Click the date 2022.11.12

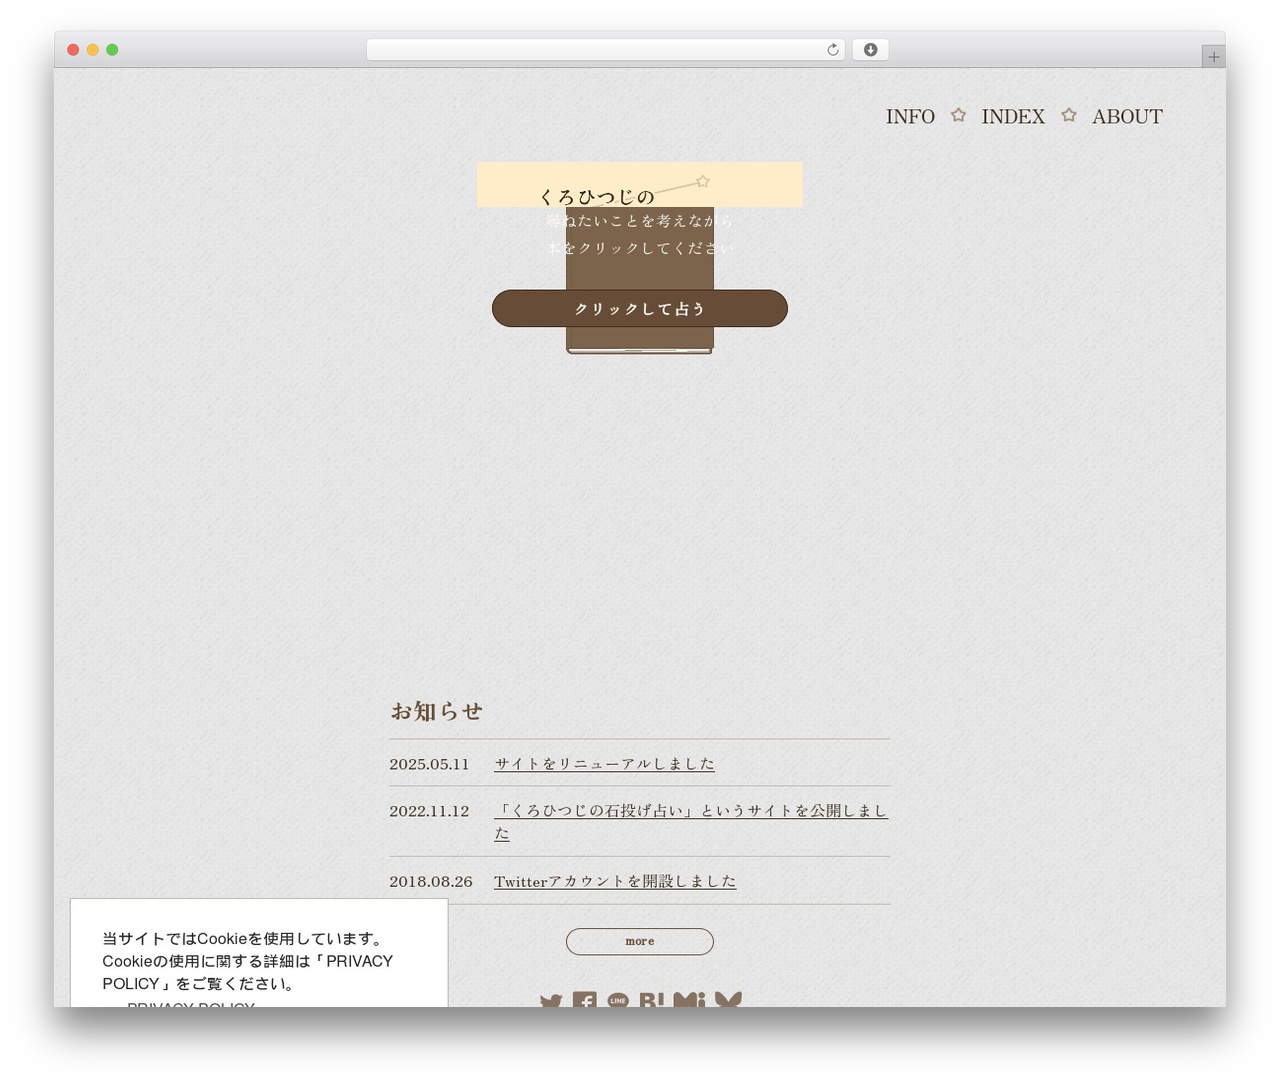429,811
